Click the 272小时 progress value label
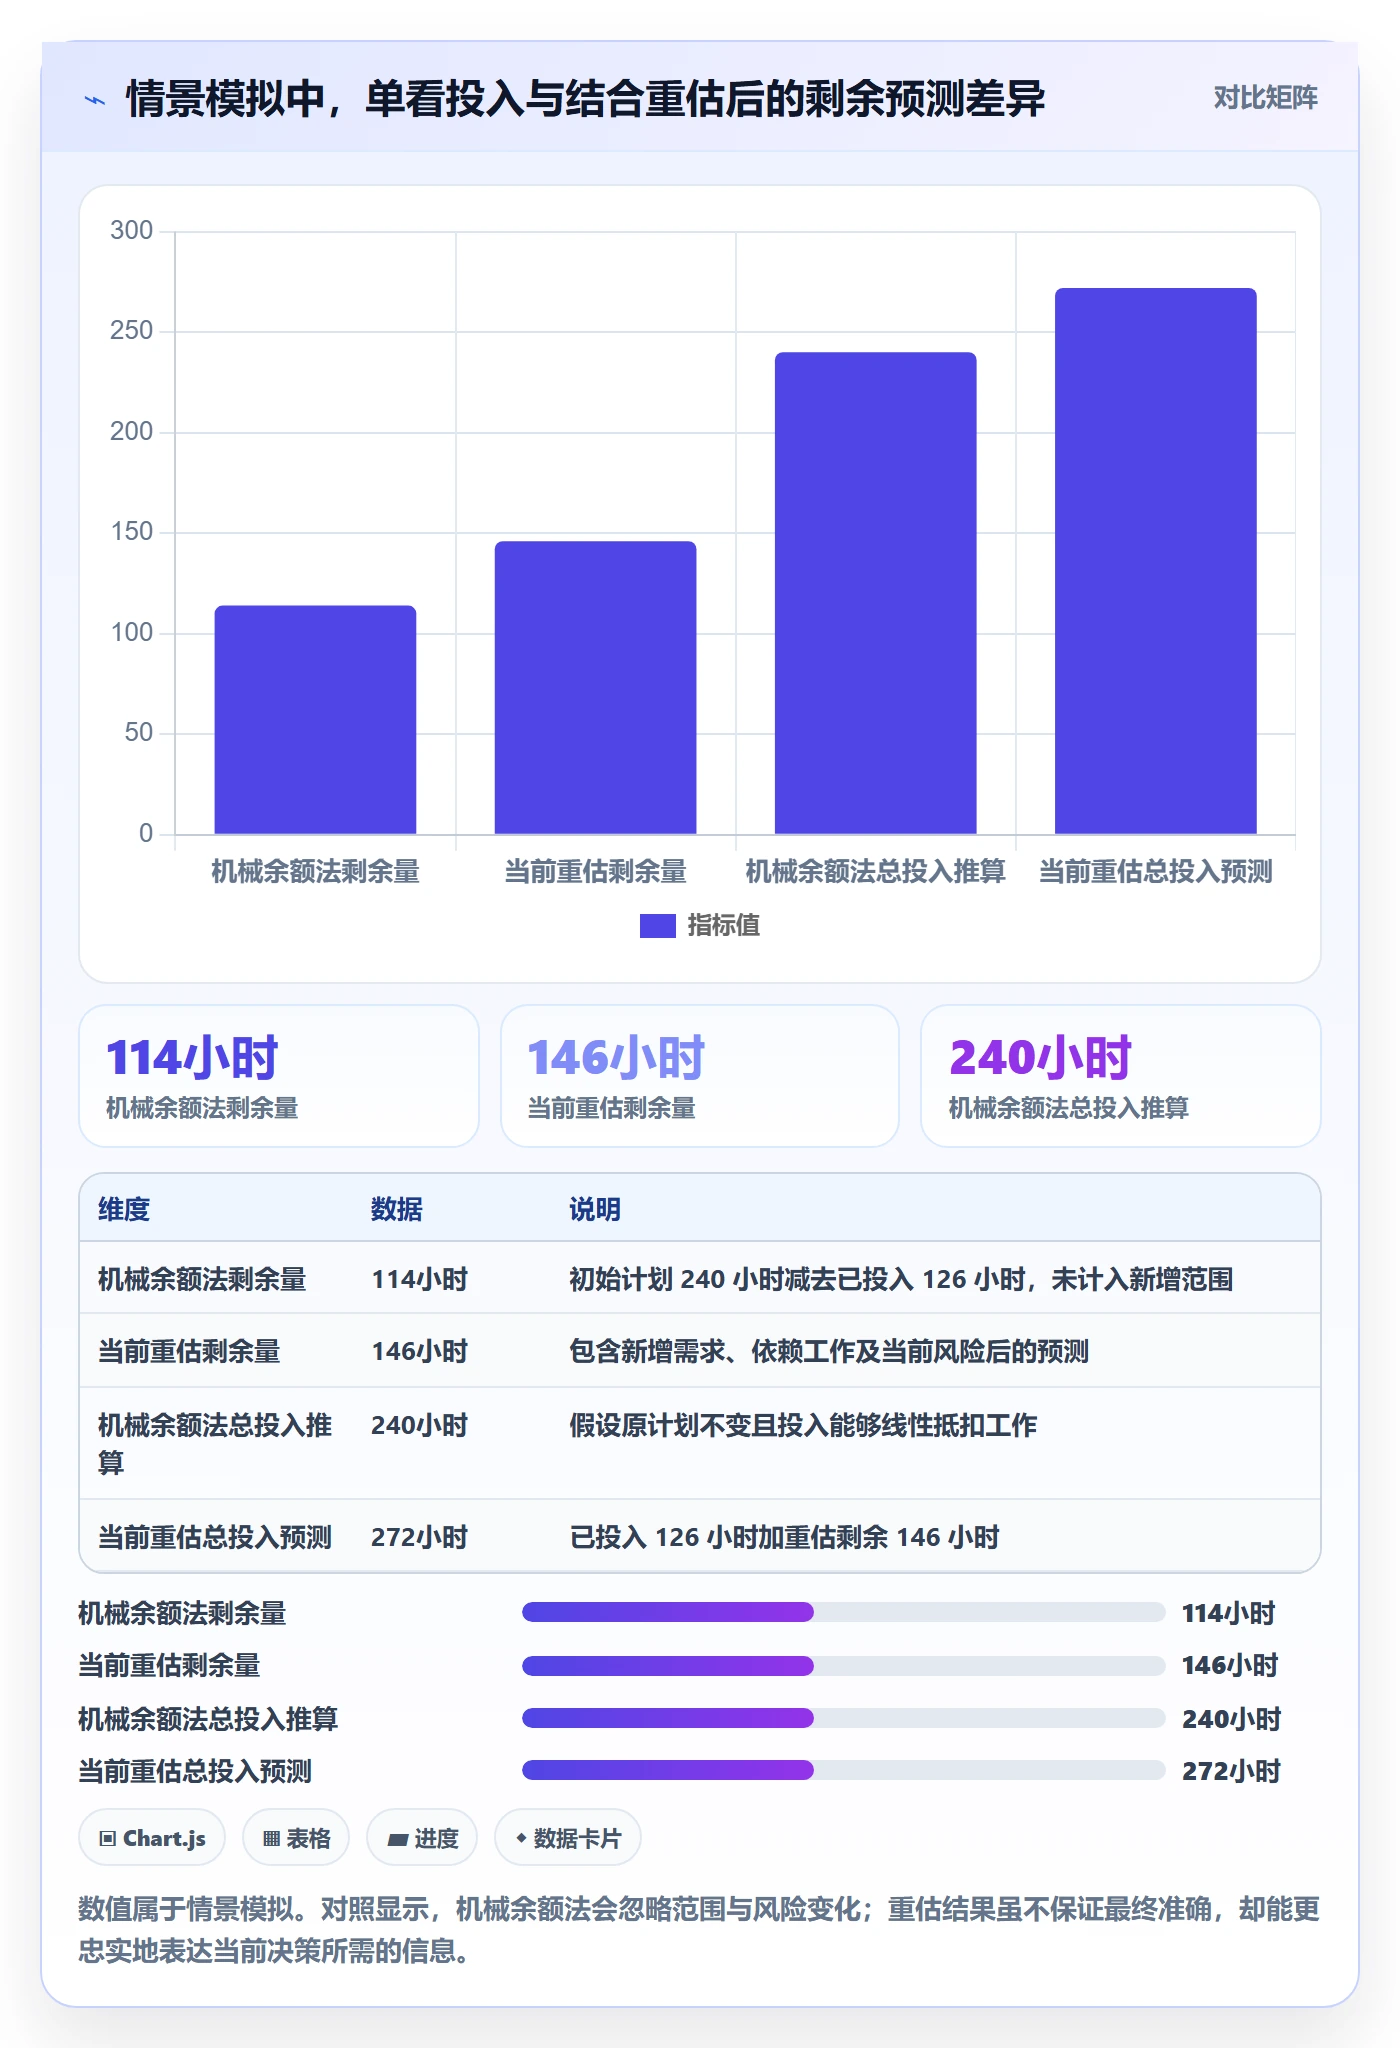This screenshot has height=2048, width=1400. click(x=1232, y=1771)
